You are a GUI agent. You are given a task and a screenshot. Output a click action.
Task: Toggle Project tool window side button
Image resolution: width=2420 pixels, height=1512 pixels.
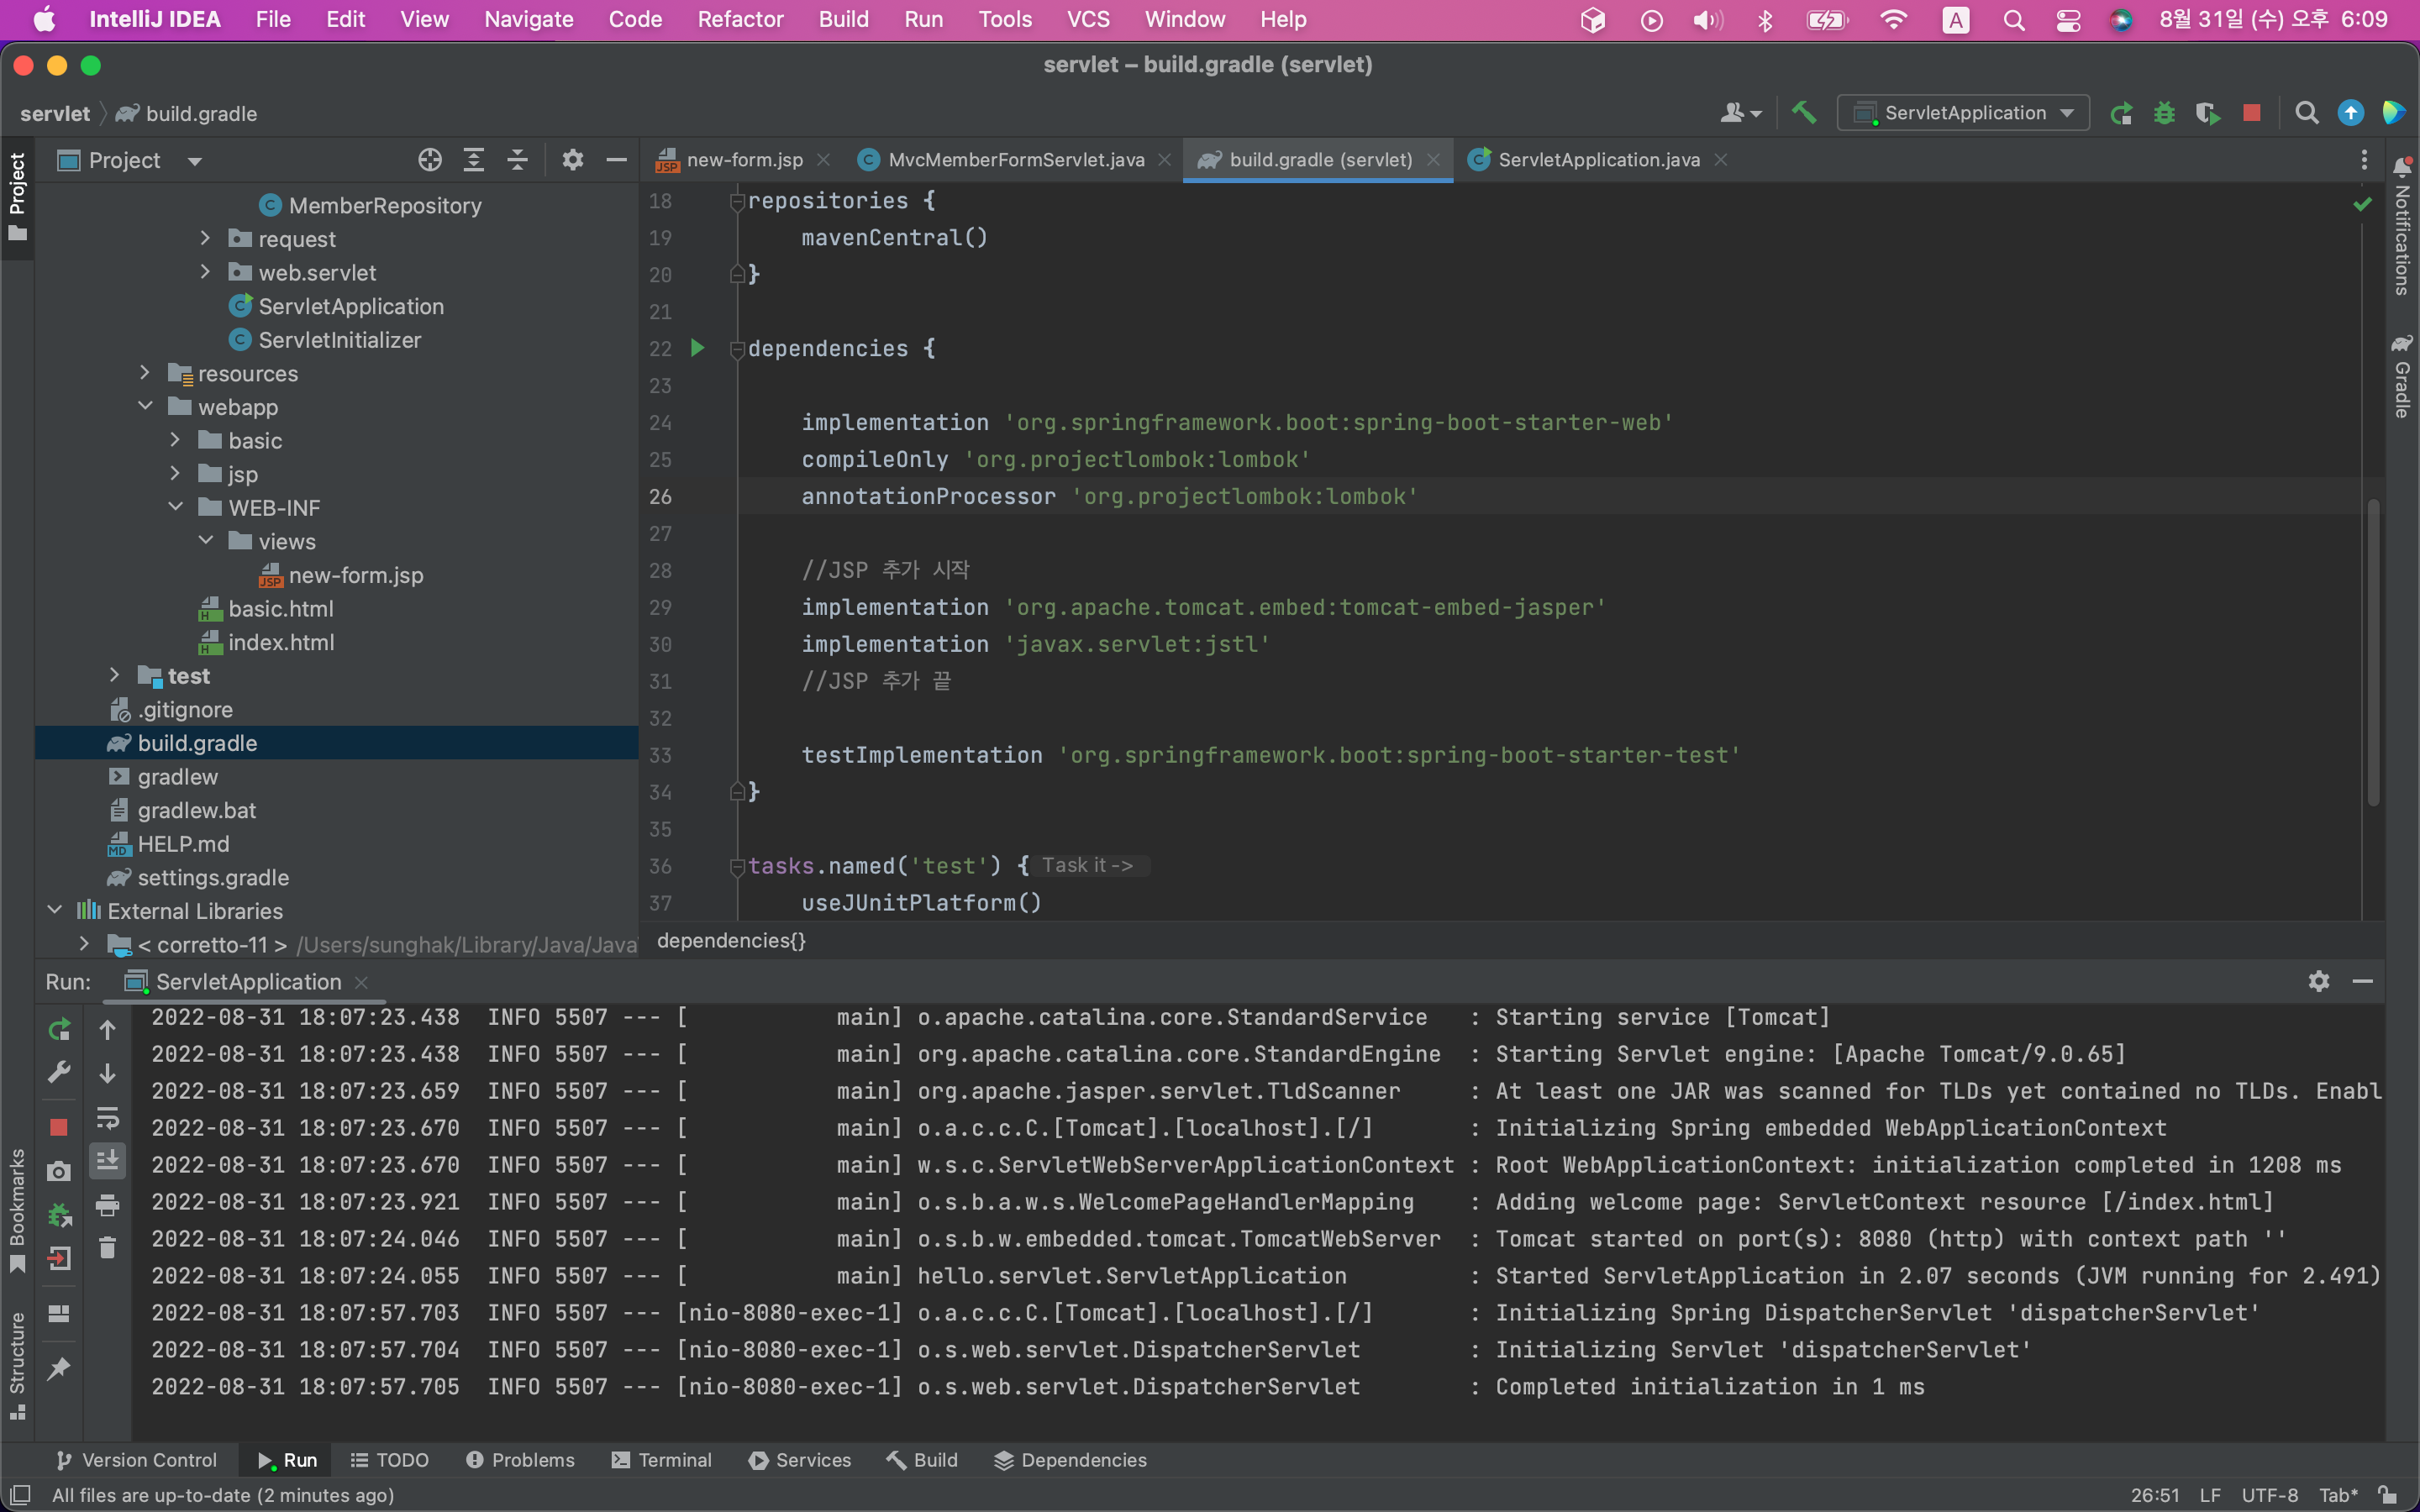[17, 197]
